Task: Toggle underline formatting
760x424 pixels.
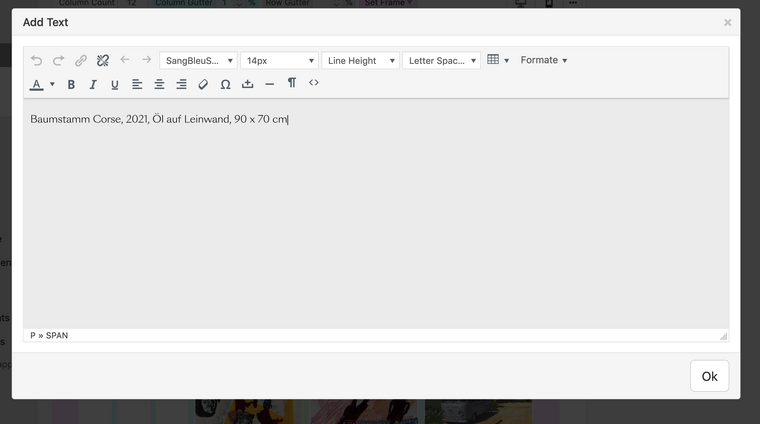Action: coord(115,85)
